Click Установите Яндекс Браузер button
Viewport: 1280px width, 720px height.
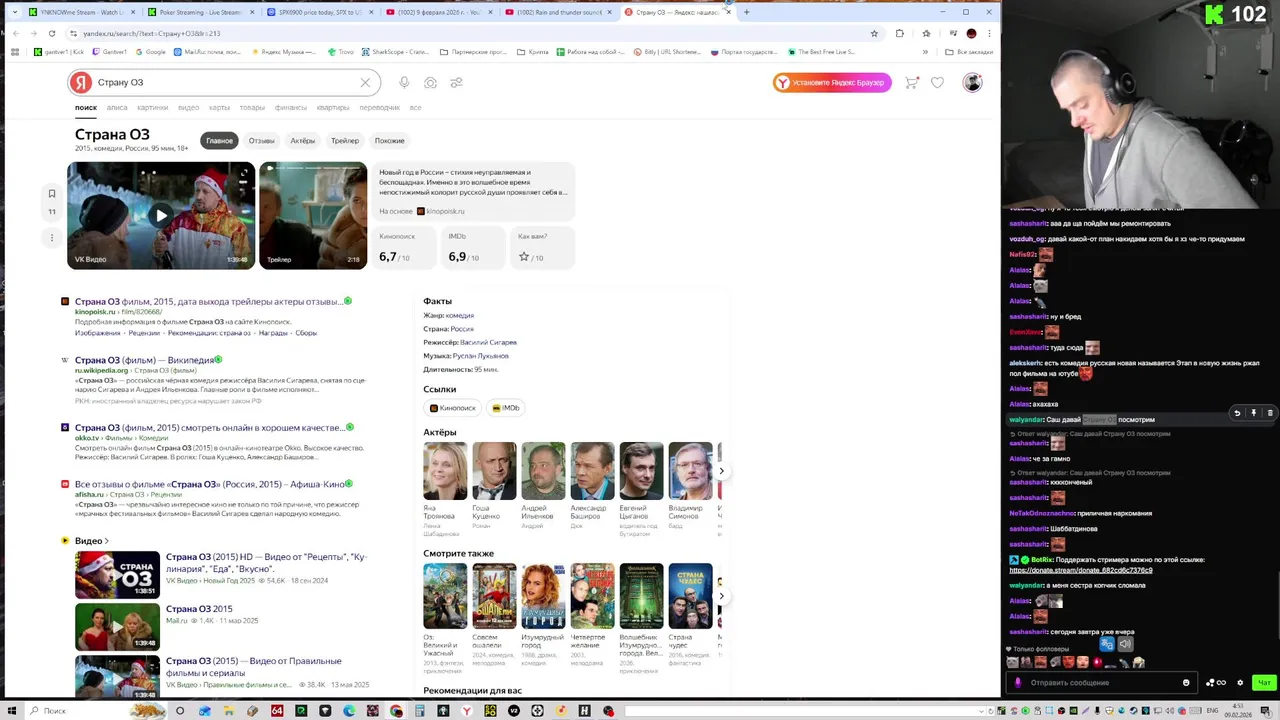click(x=832, y=83)
